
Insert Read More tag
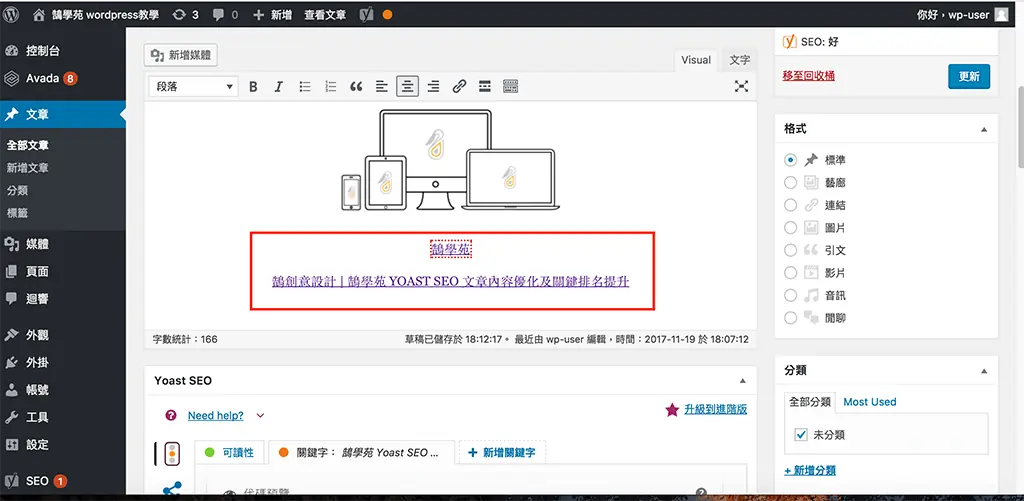[x=485, y=86]
